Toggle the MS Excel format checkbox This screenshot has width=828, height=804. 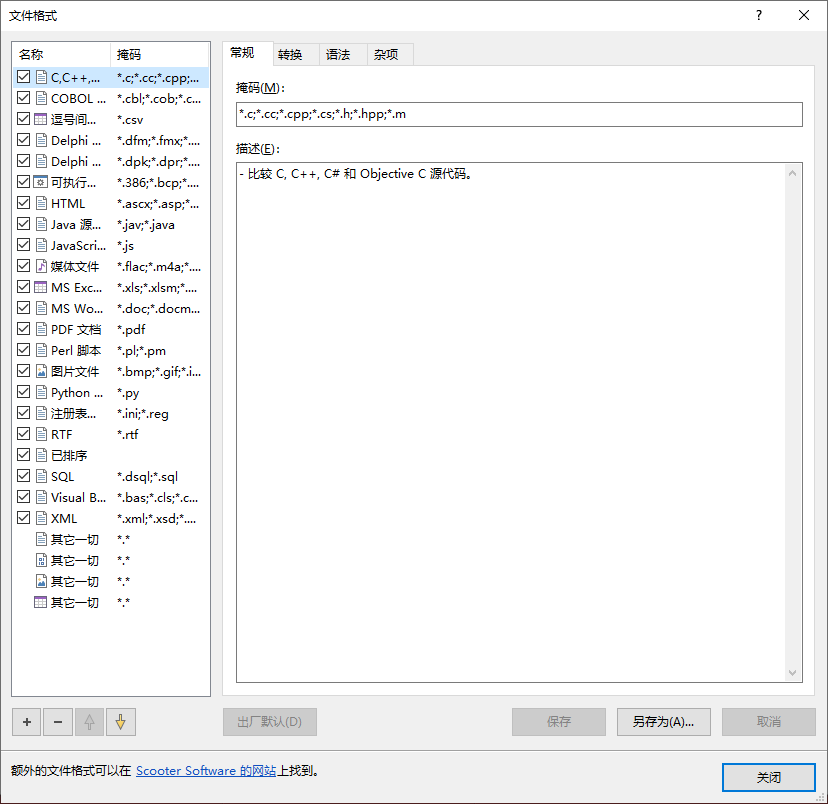coord(23,287)
